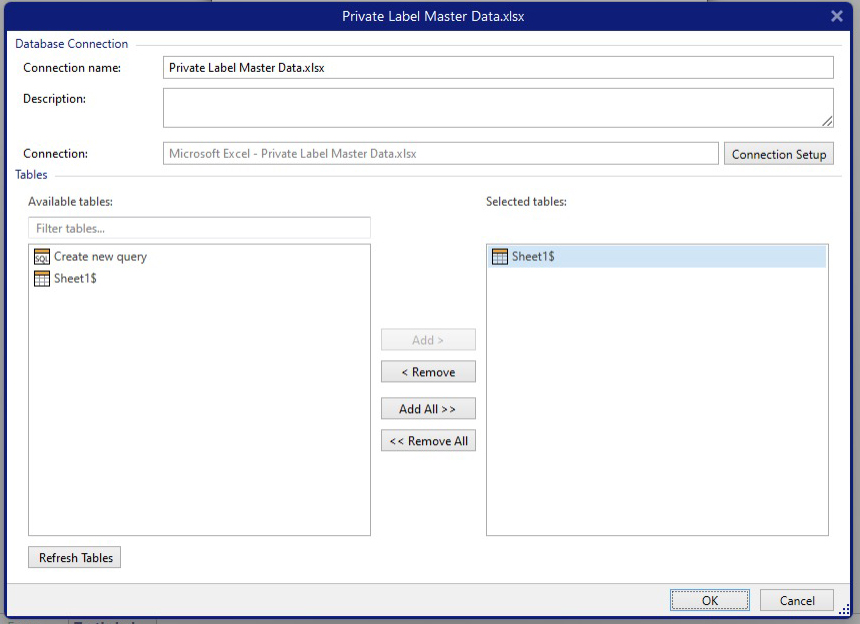
Task: Confirm the dialog with OK
Action: tap(710, 600)
